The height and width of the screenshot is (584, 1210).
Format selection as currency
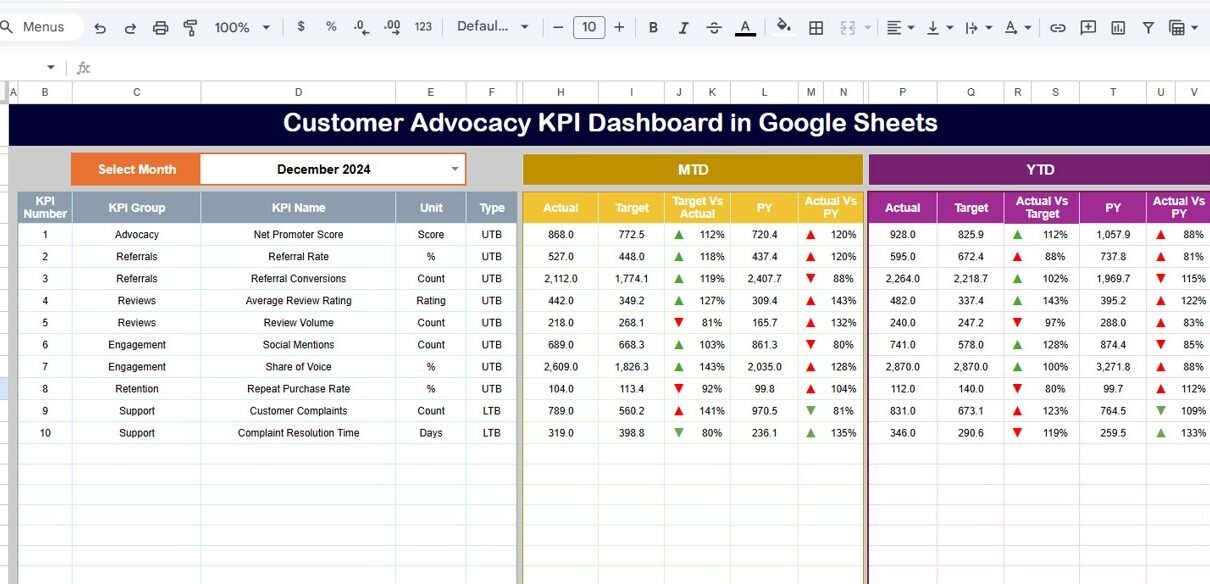click(301, 27)
